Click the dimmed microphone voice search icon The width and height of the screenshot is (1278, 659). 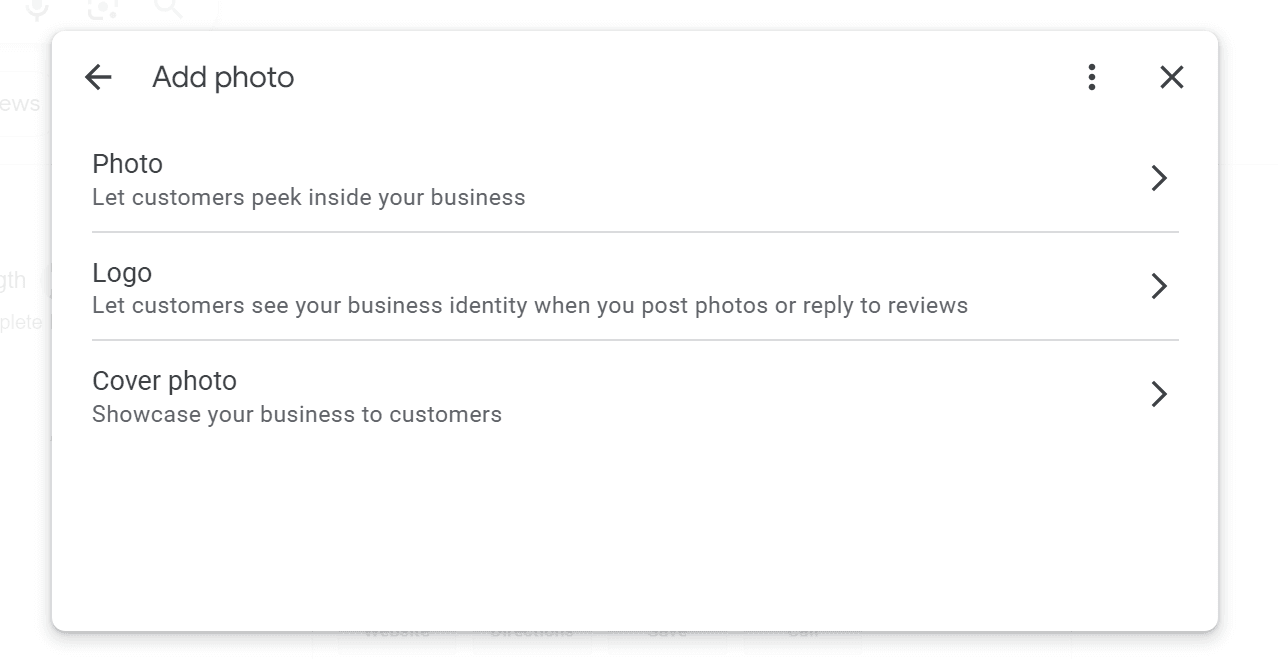pos(38,9)
